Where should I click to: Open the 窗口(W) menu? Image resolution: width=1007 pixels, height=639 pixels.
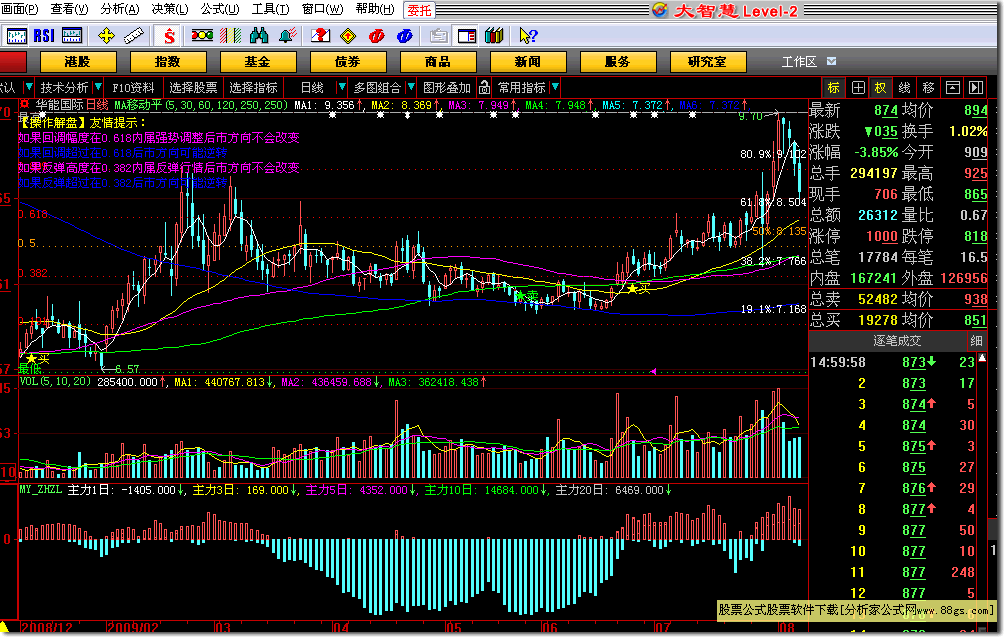[323, 9]
